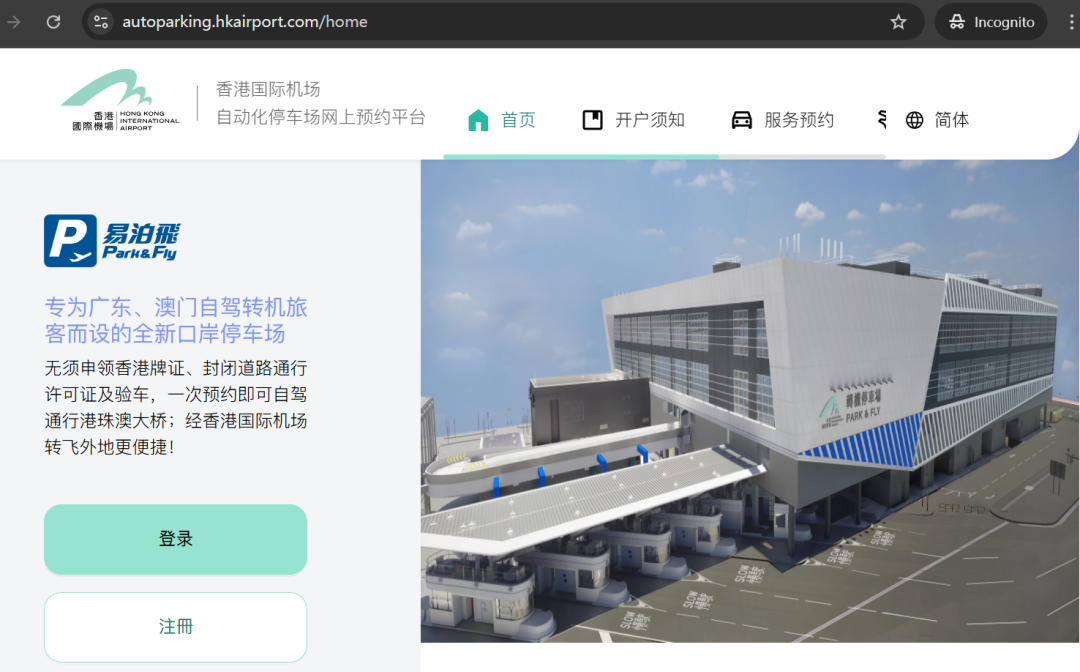Open site information icon beside the URL

(x=101, y=22)
